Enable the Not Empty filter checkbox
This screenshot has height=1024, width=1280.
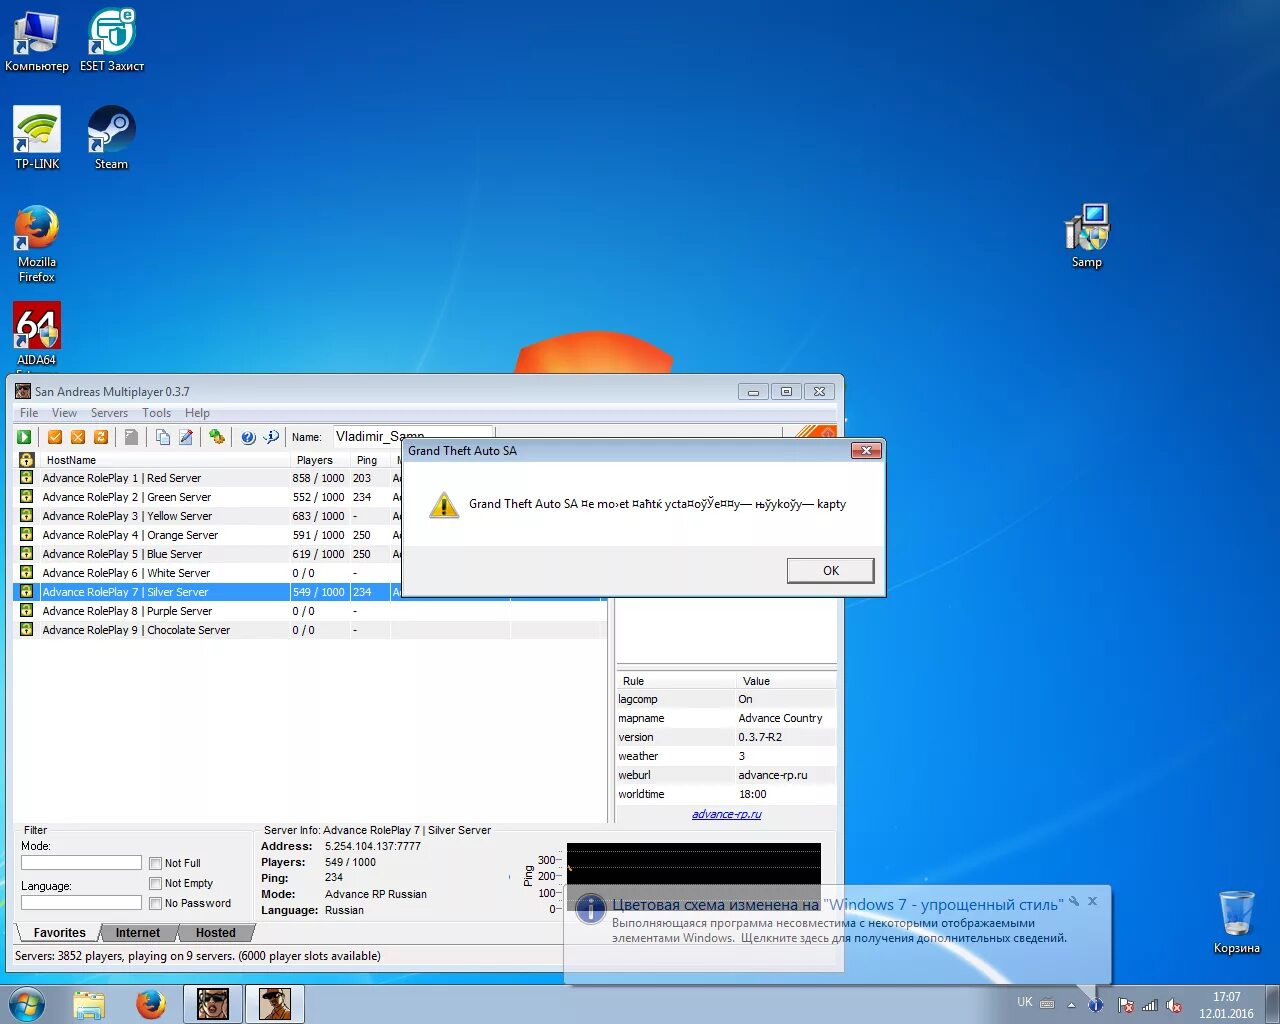[155, 883]
